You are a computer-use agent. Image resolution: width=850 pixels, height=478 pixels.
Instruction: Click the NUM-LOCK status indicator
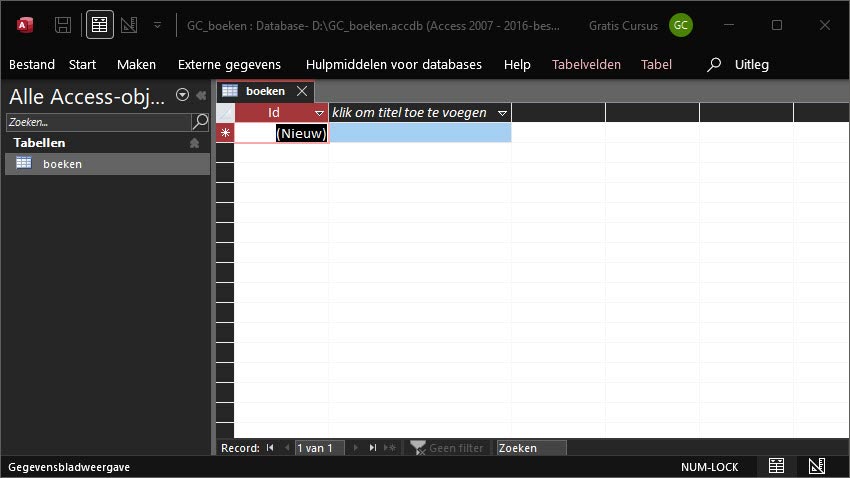tap(710, 467)
